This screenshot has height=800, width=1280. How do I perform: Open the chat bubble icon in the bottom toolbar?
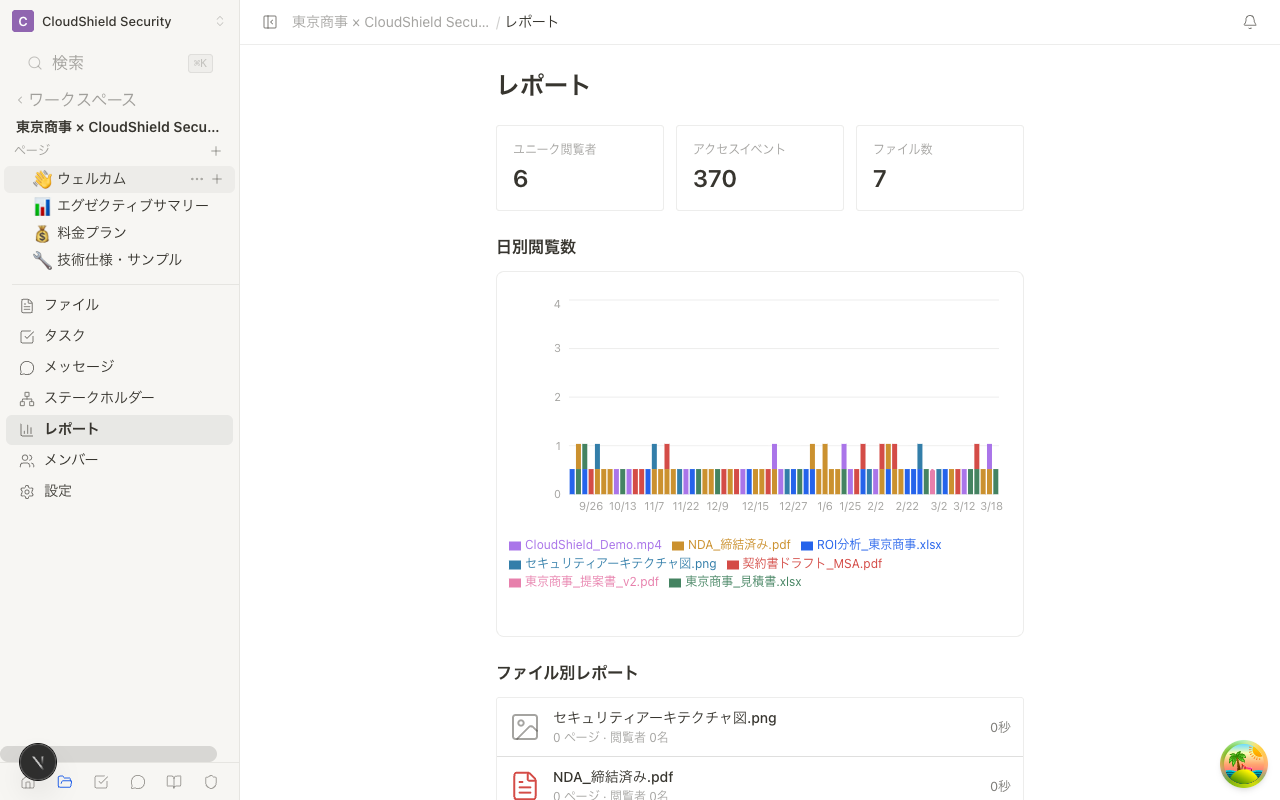[137, 782]
